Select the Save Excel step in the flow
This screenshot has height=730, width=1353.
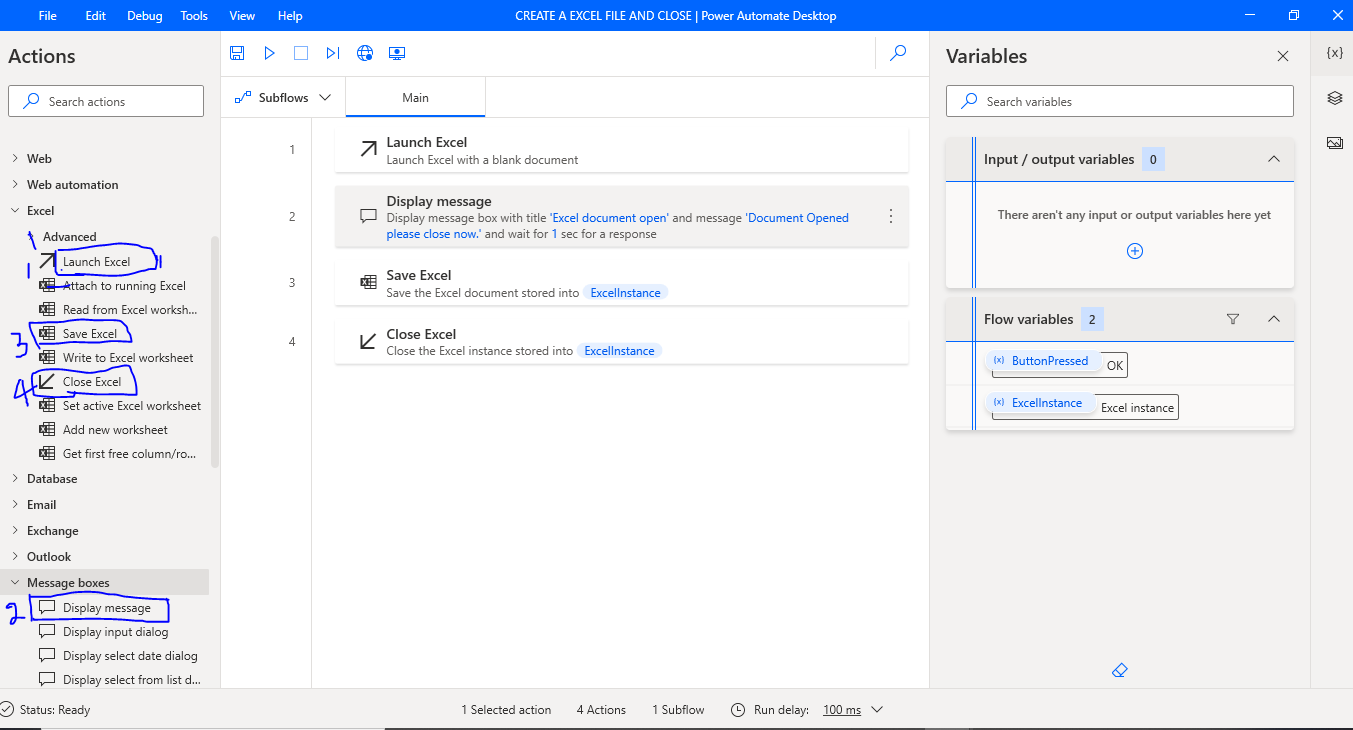[x=621, y=283]
